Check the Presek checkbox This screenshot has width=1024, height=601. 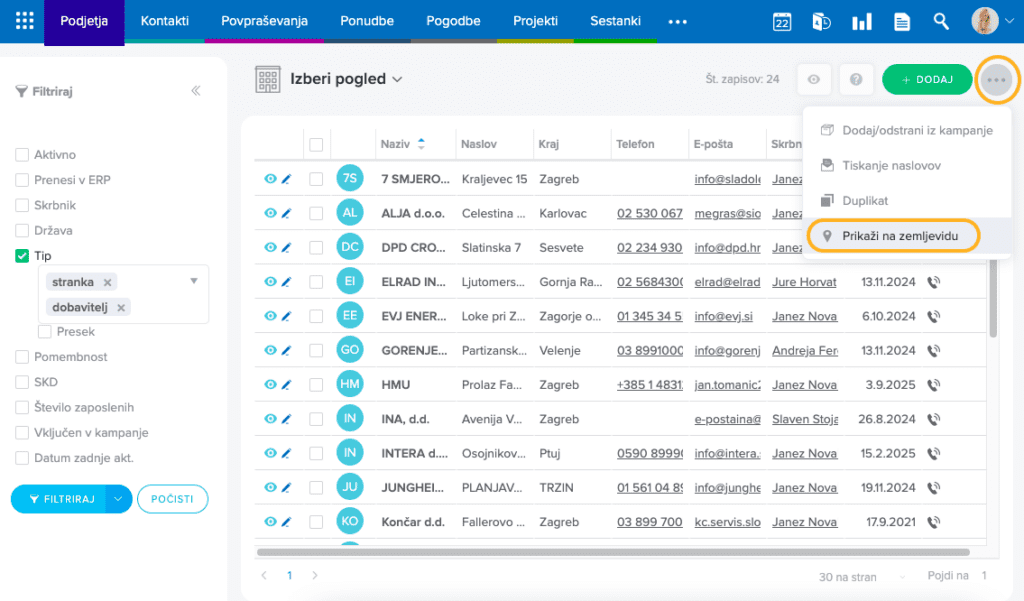point(45,332)
